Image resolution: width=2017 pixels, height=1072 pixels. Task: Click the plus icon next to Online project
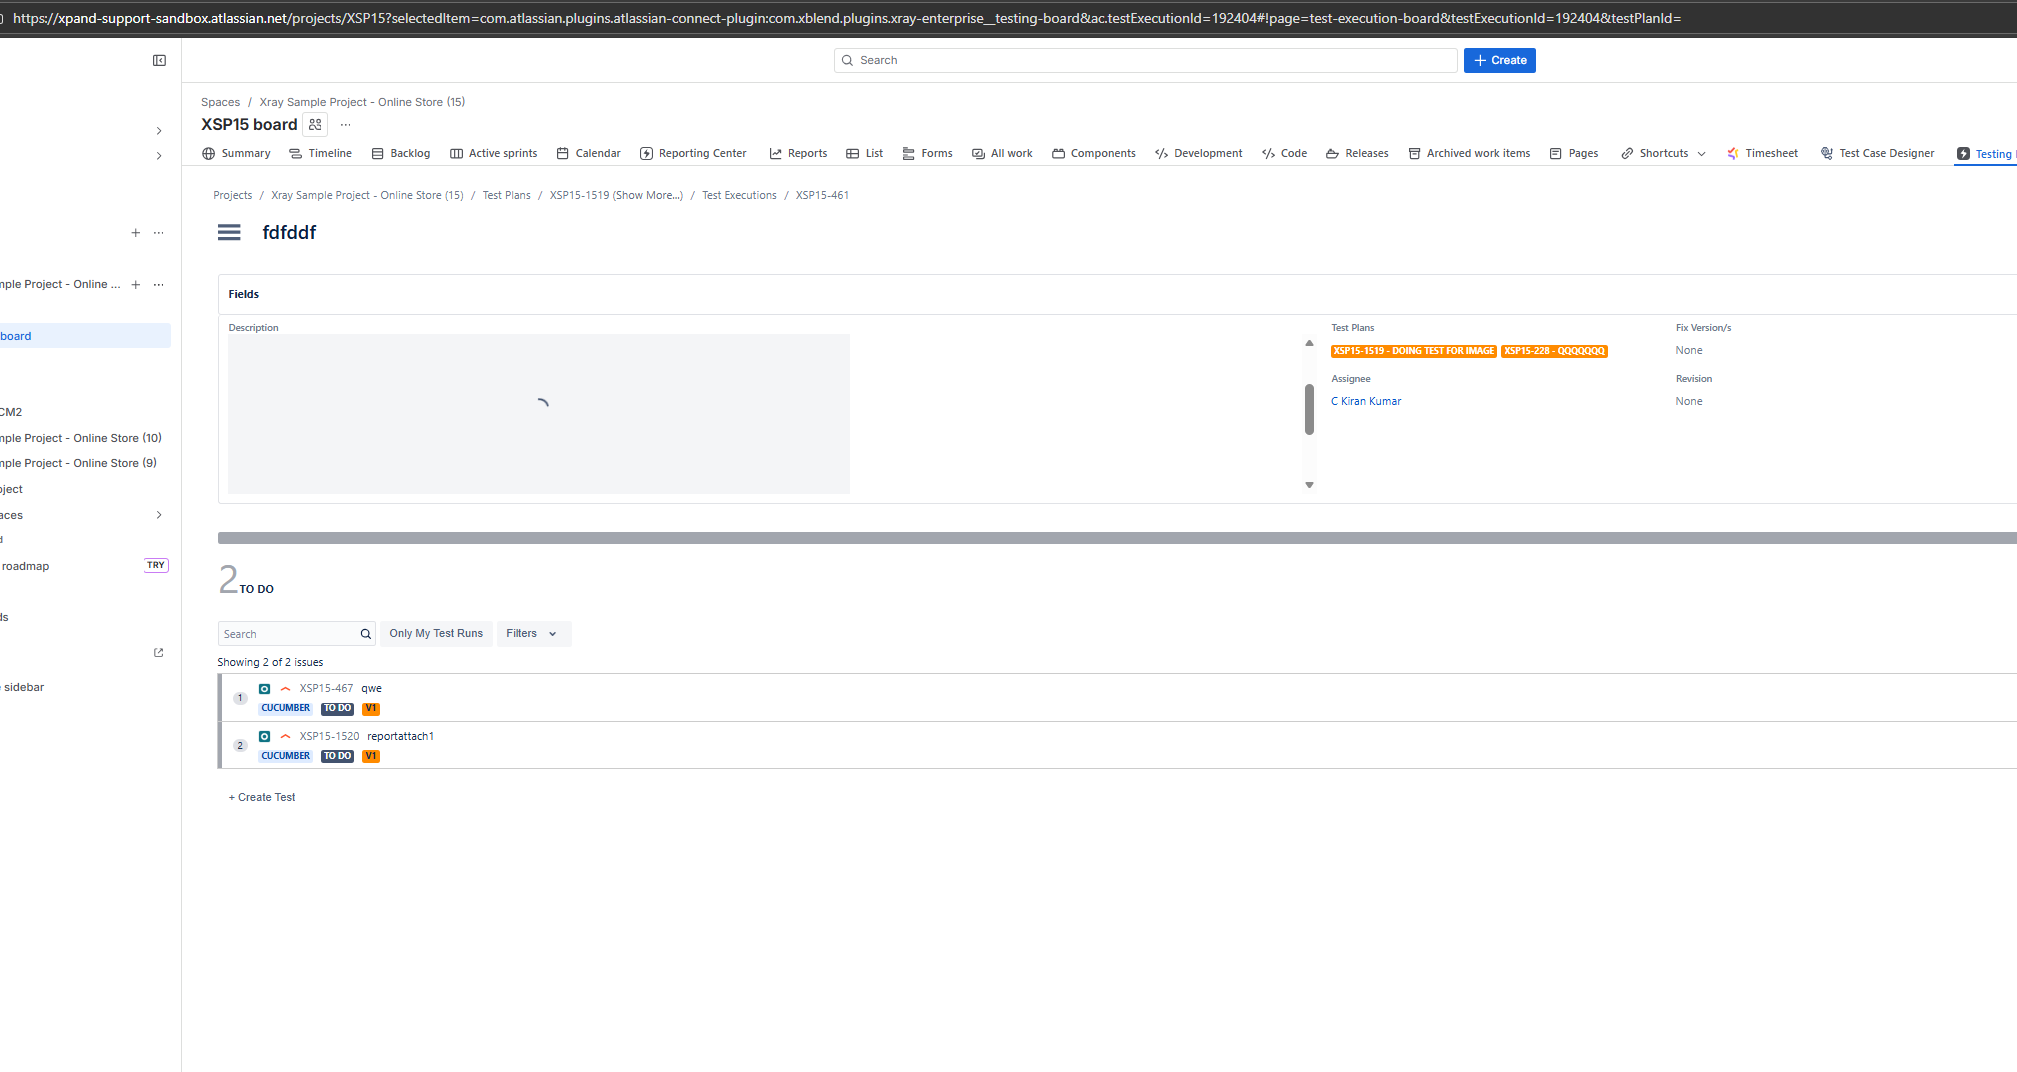pyautogui.click(x=136, y=285)
